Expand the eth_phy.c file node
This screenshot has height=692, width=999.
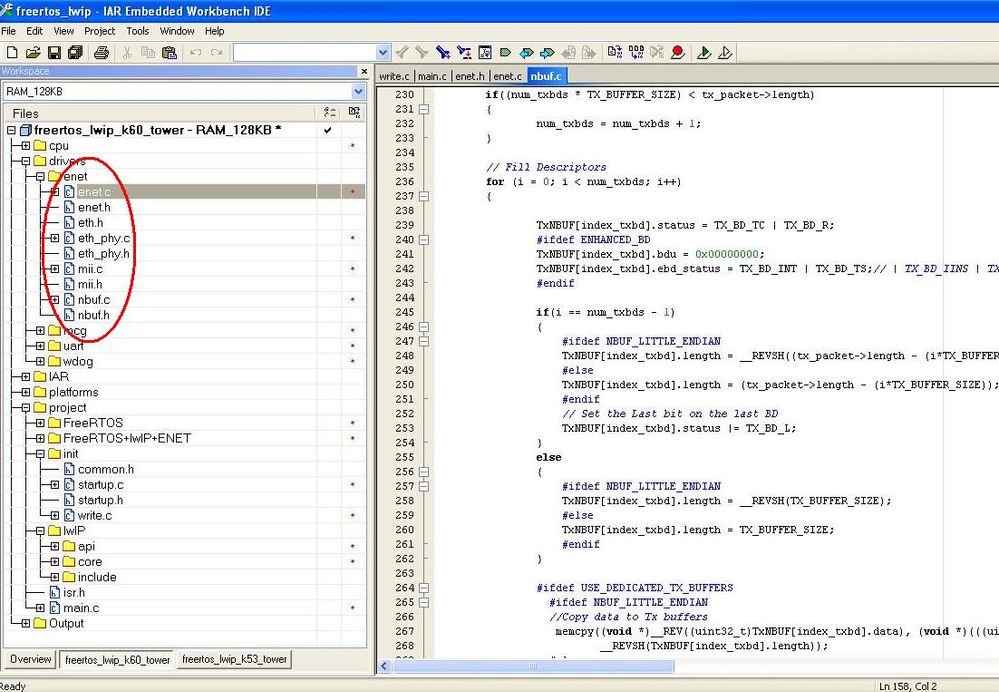coord(55,238)
